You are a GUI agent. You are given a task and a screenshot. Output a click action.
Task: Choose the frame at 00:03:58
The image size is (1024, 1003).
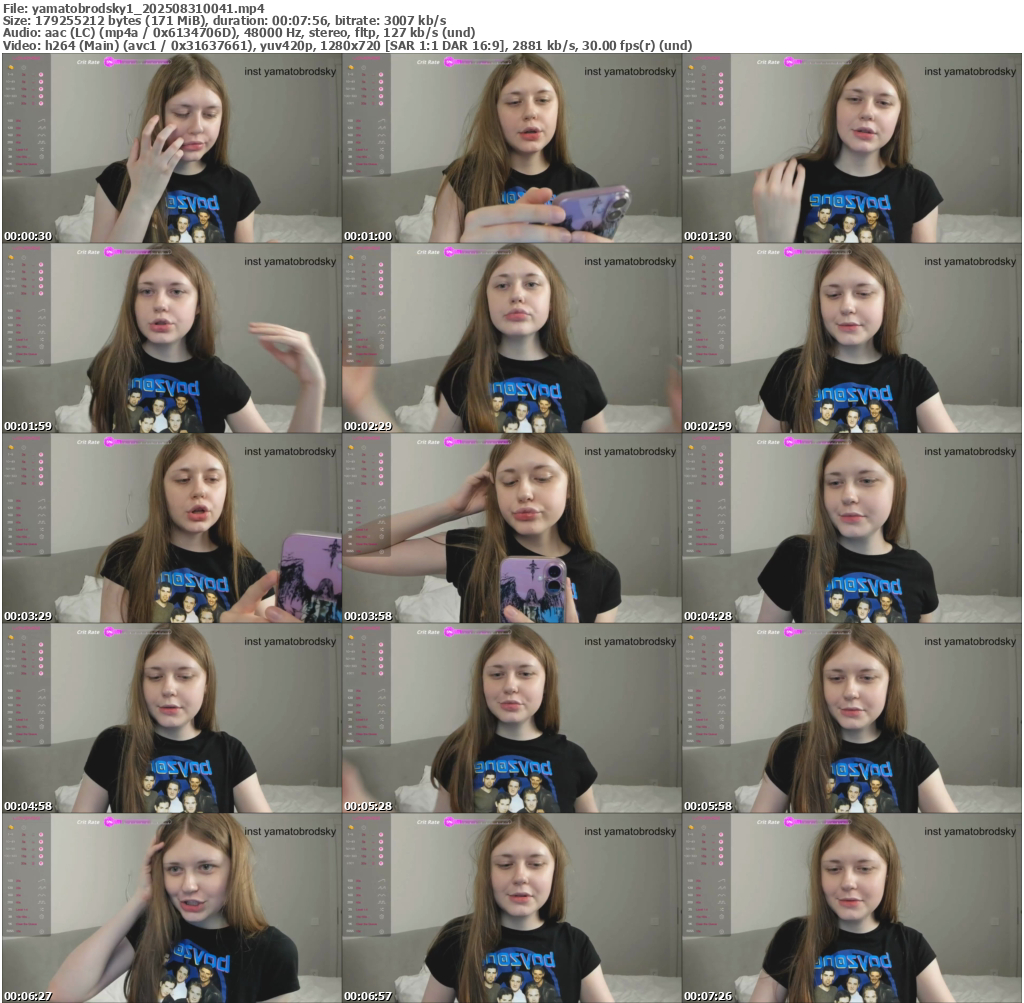(x=511, y=528)
